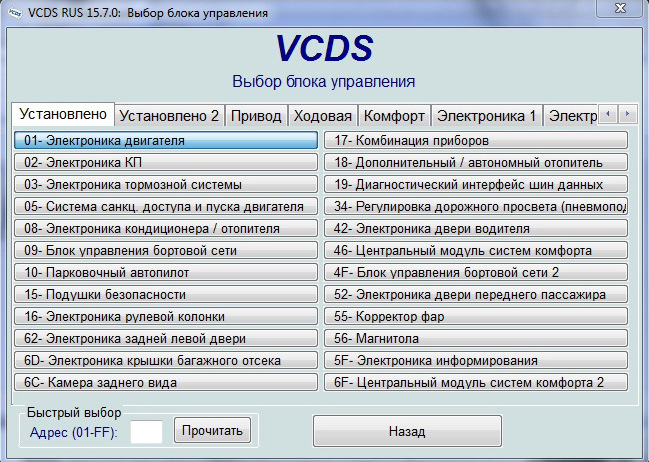Open 17- Комбинация приборов

[476, 140]
